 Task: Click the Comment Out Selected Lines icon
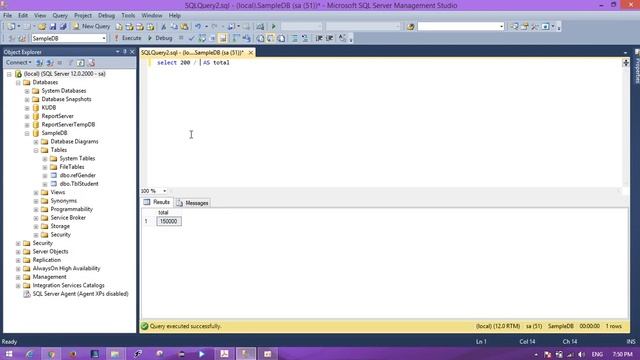[294, 38]
